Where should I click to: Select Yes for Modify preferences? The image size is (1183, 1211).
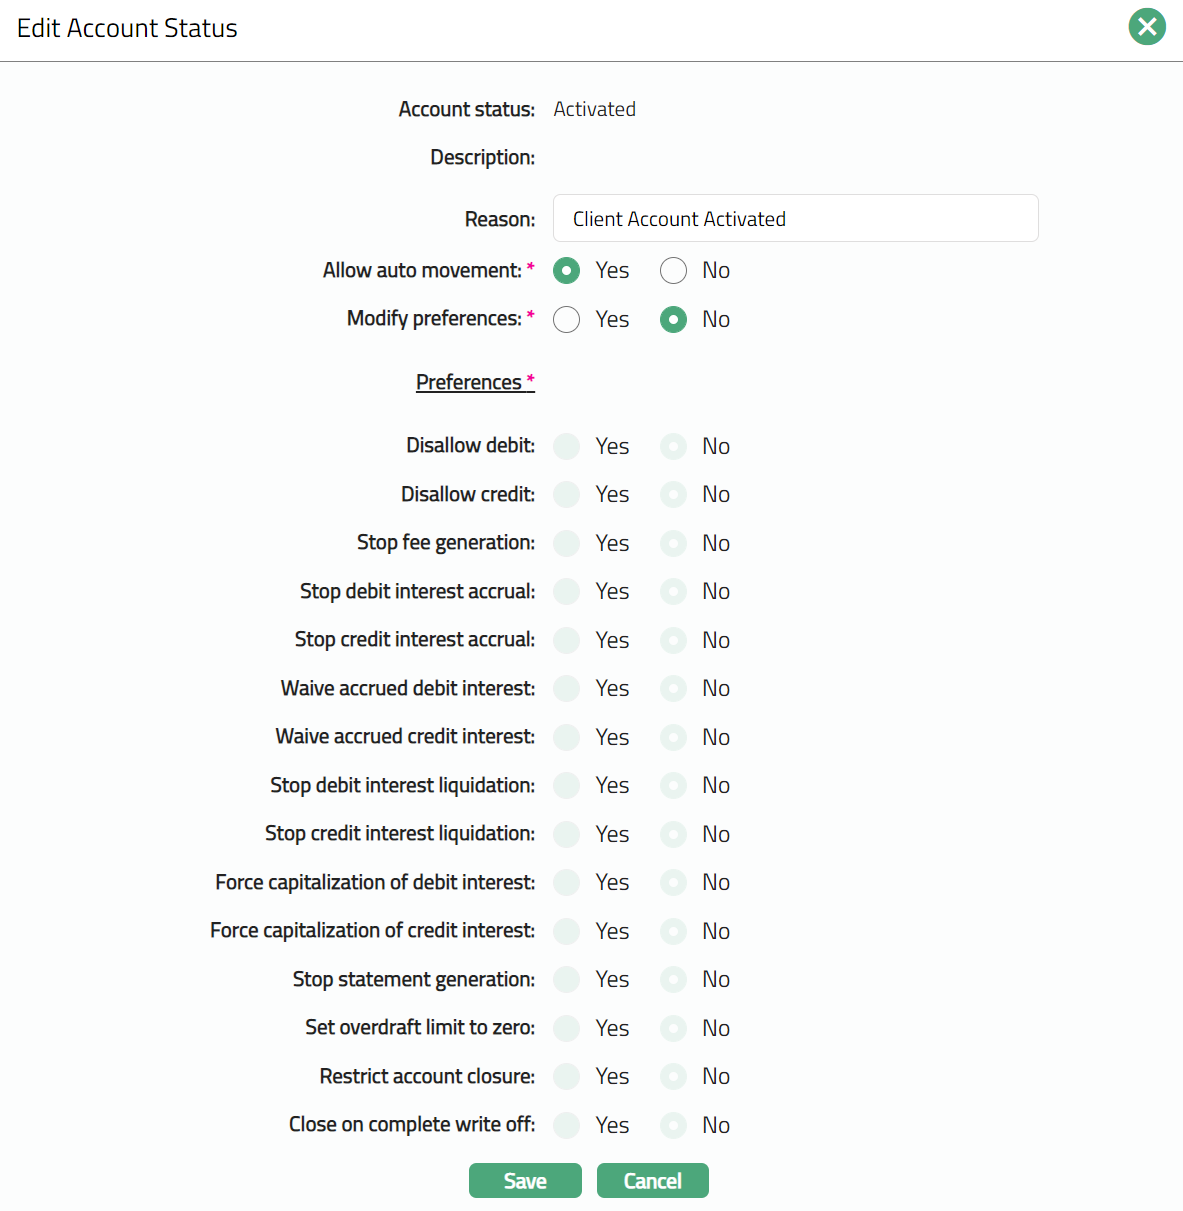click(567, 319)
